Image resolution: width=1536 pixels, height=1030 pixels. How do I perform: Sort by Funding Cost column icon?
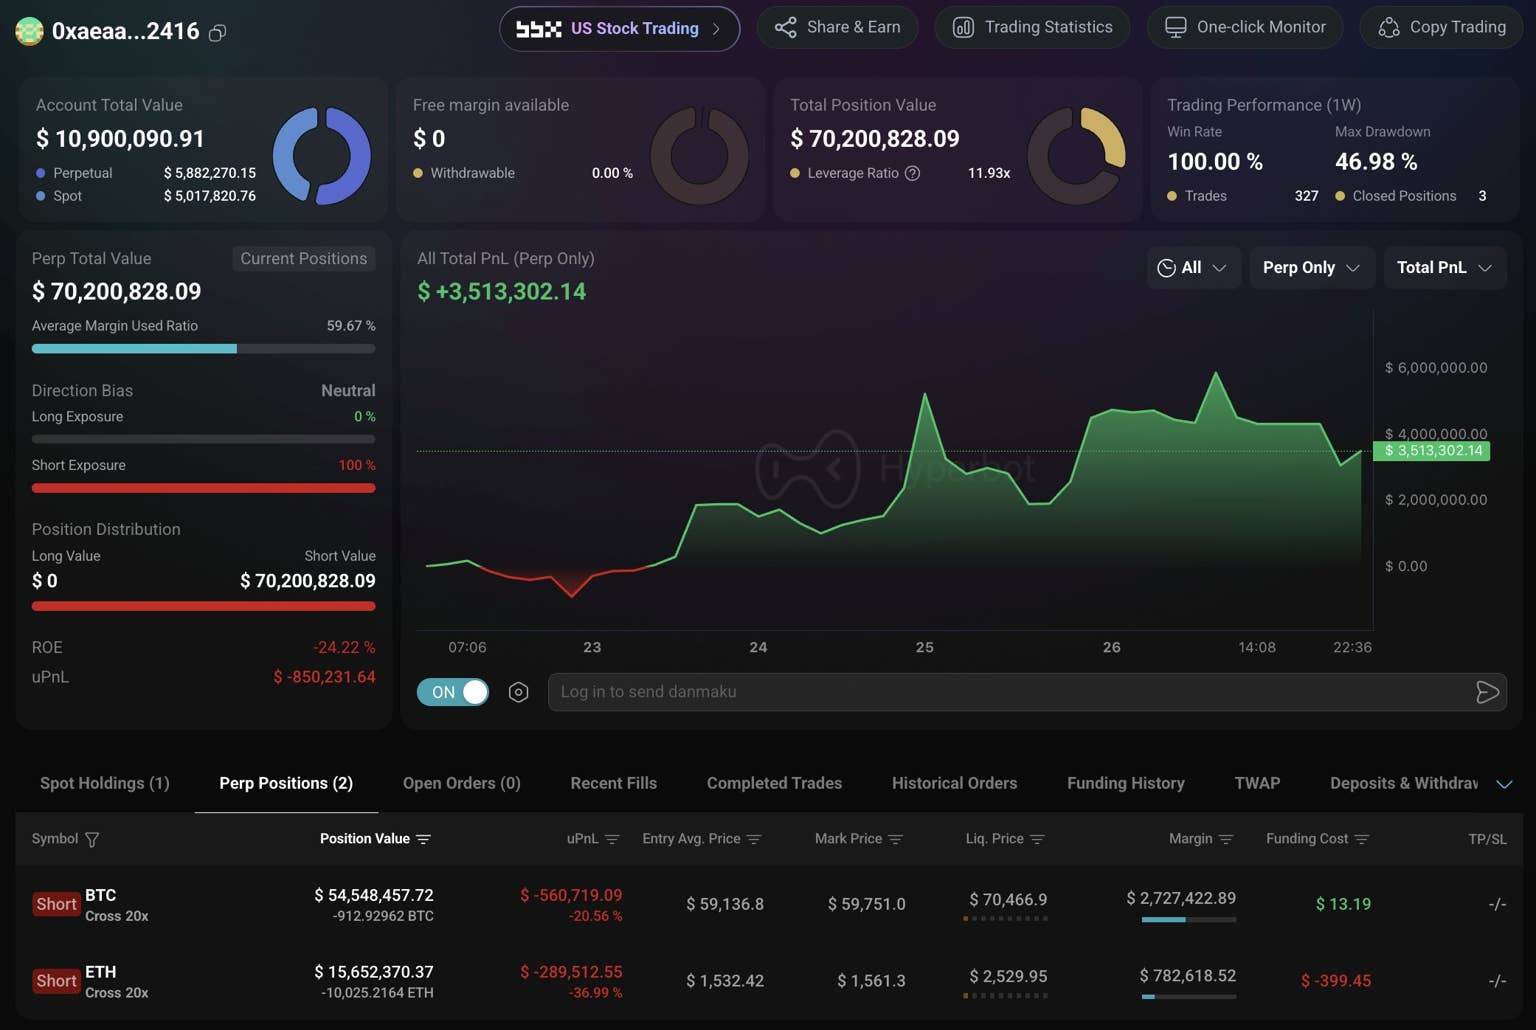click(1361, 839)
